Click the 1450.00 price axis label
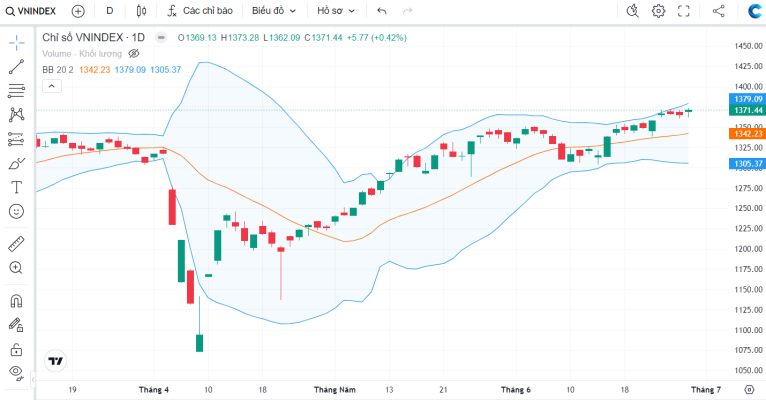Screen dimensions: 766x400 pos(748,46)
